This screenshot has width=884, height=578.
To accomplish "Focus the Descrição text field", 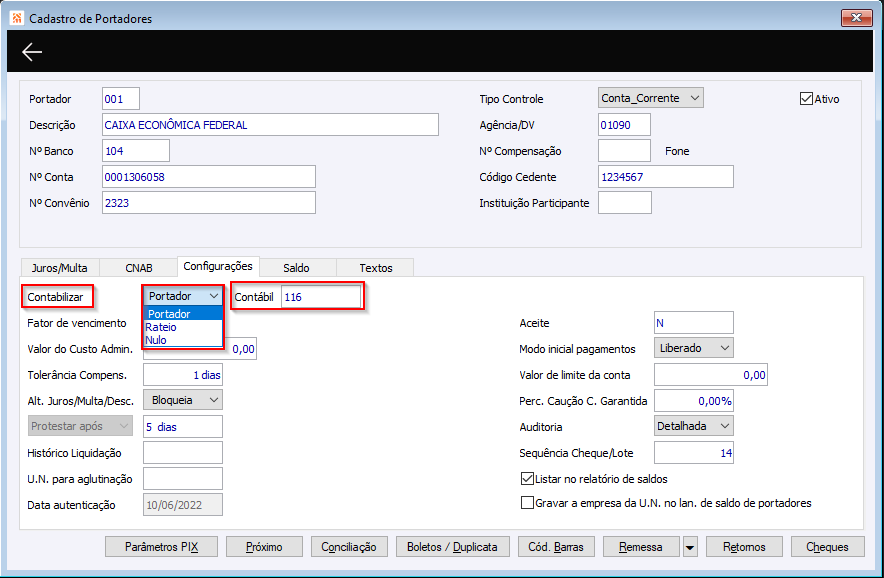I will (x=270, y=125).
